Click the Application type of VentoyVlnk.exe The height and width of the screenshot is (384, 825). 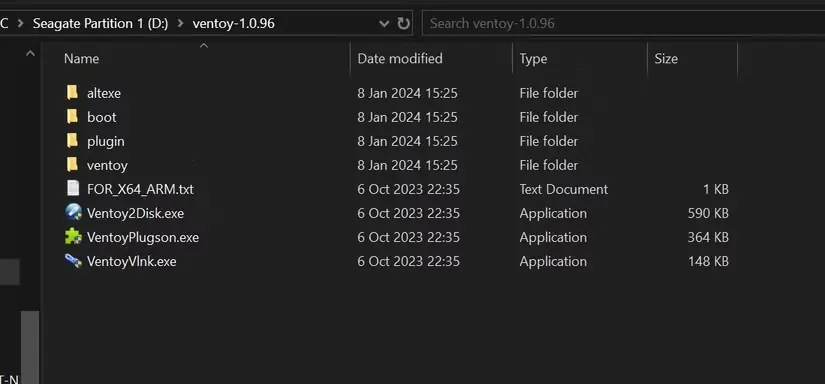coord(553,261)
